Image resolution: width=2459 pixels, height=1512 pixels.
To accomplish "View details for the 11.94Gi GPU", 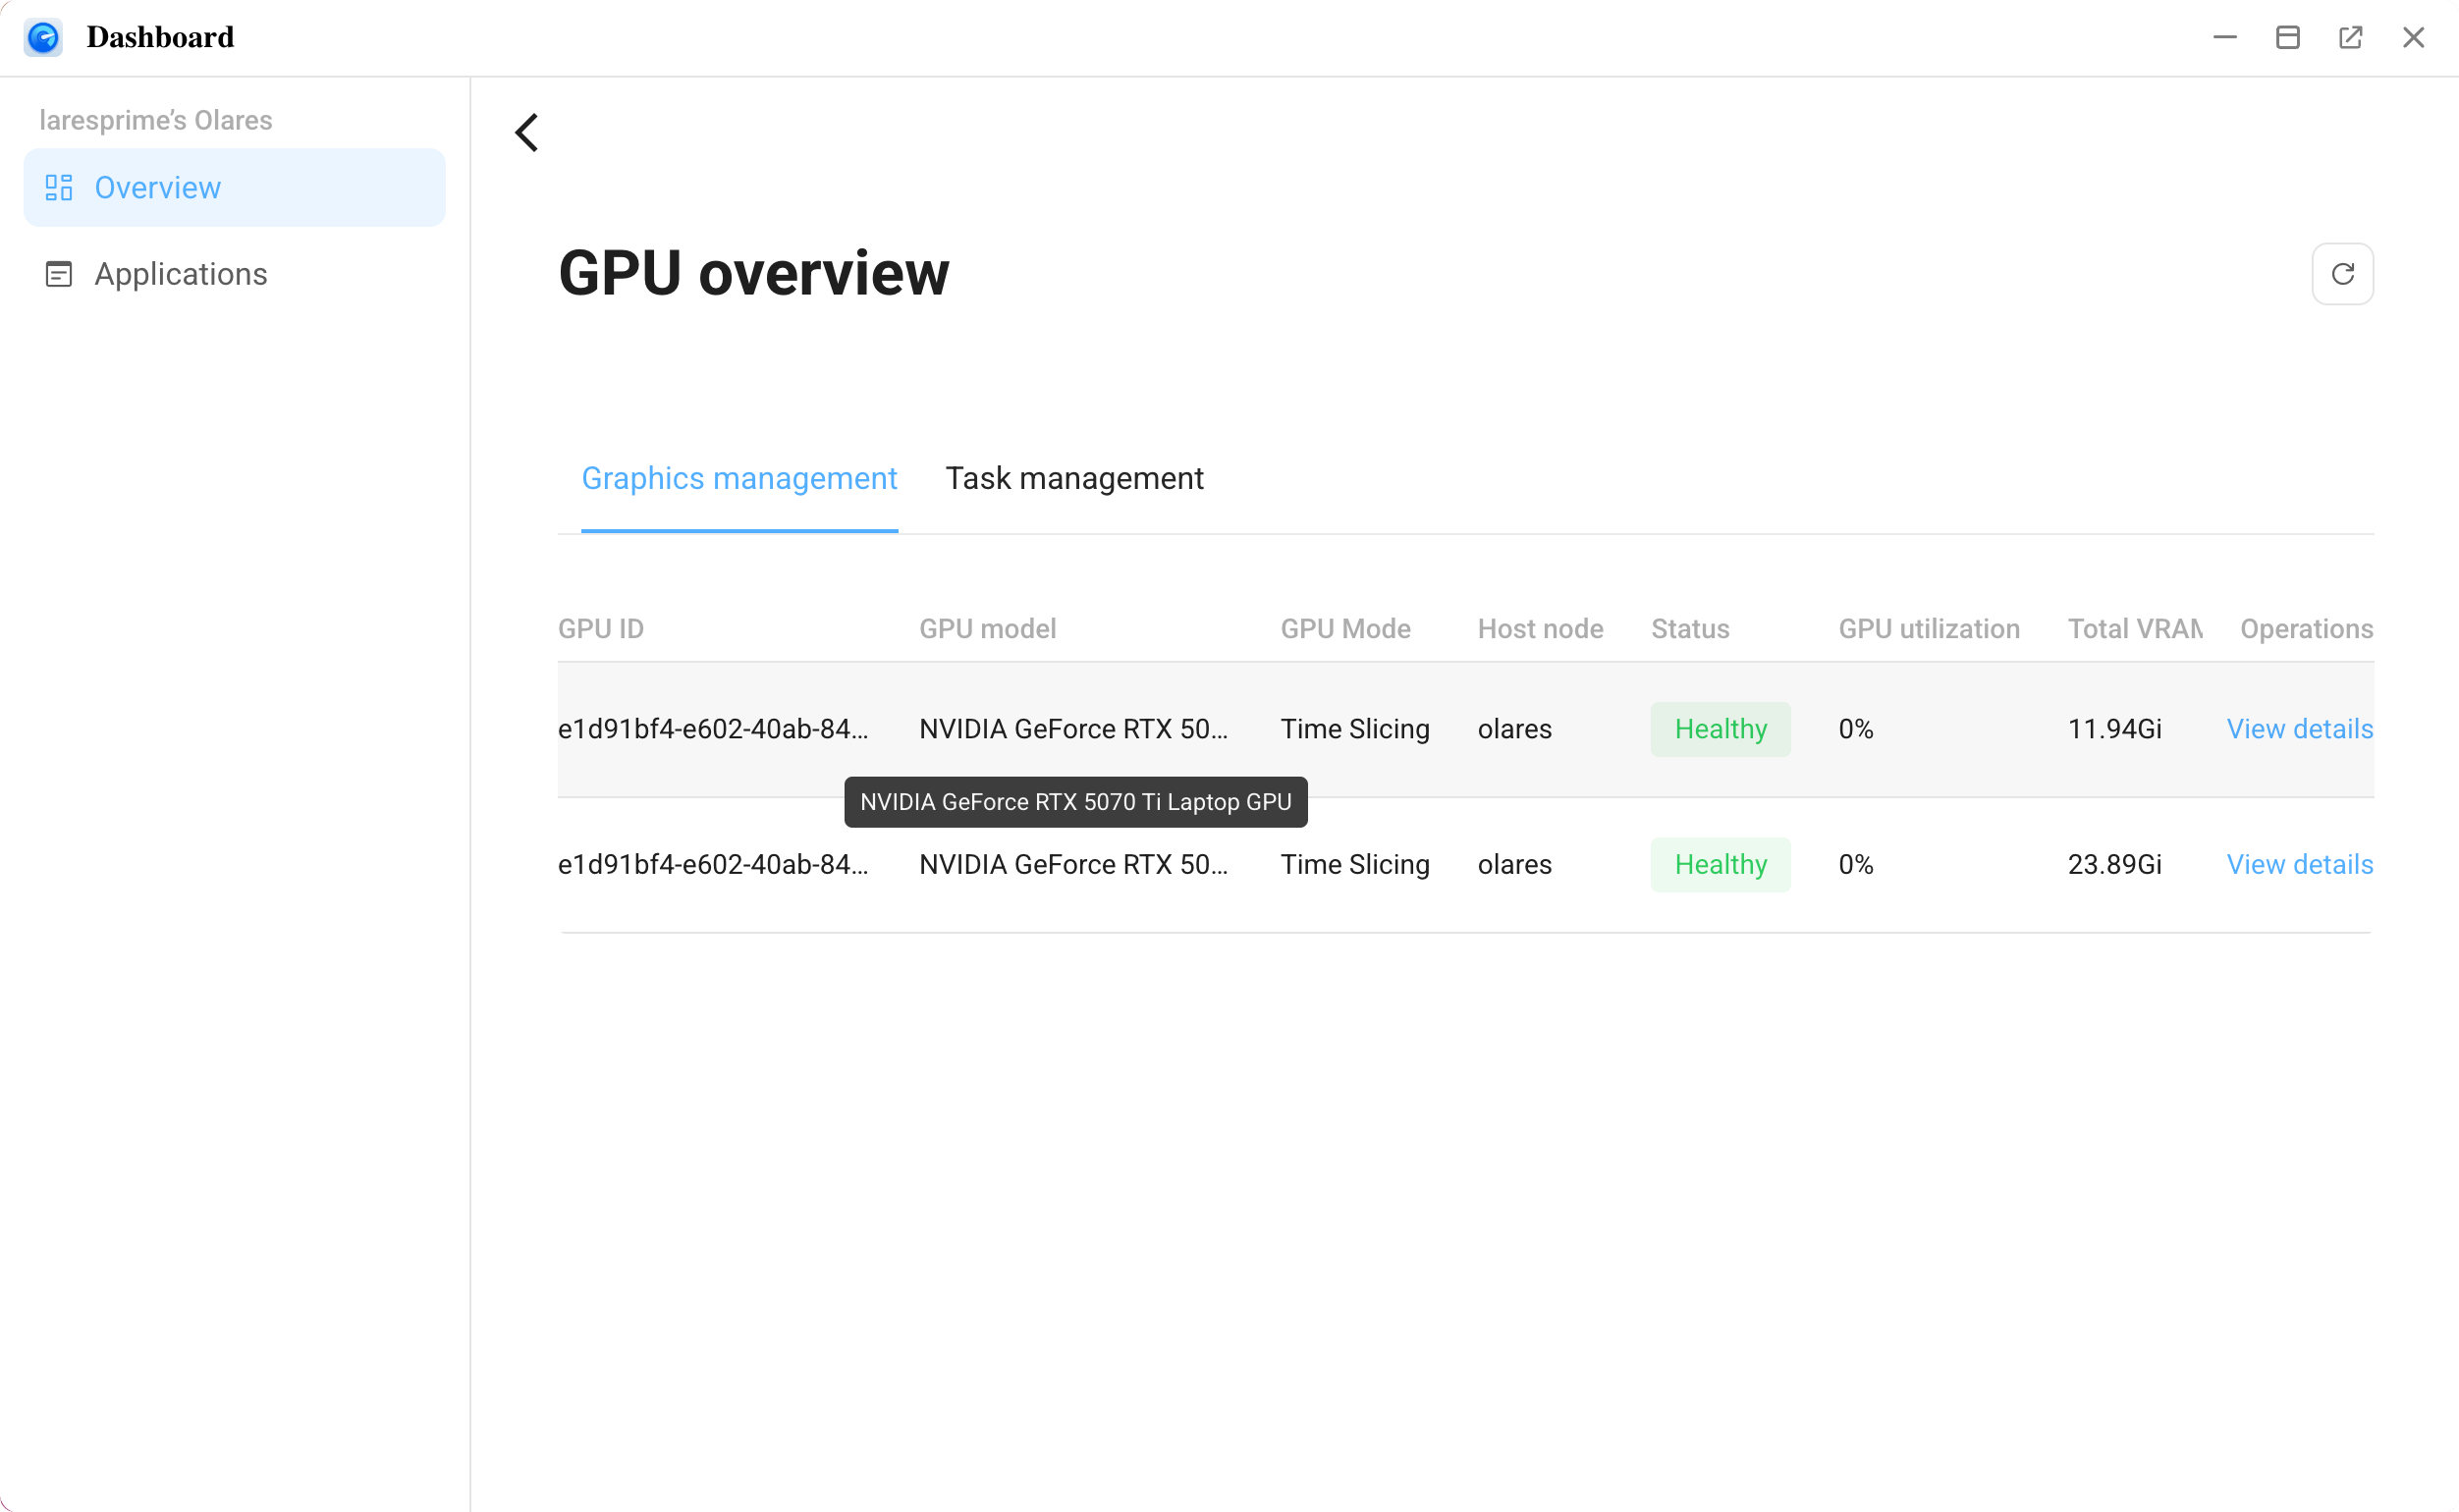I will 2299,729.
